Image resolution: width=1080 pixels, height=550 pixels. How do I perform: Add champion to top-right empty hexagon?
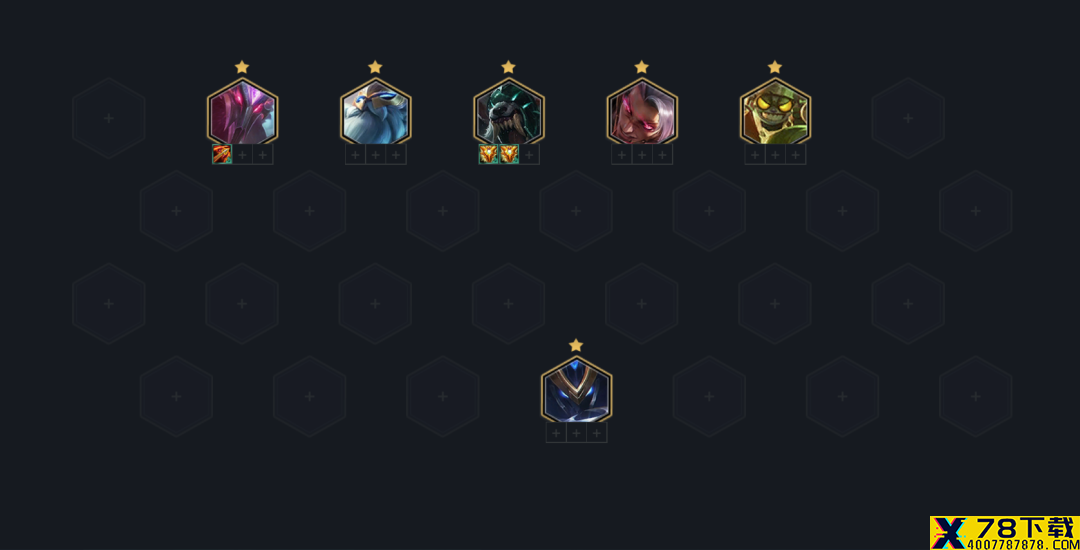coord(908,118)
